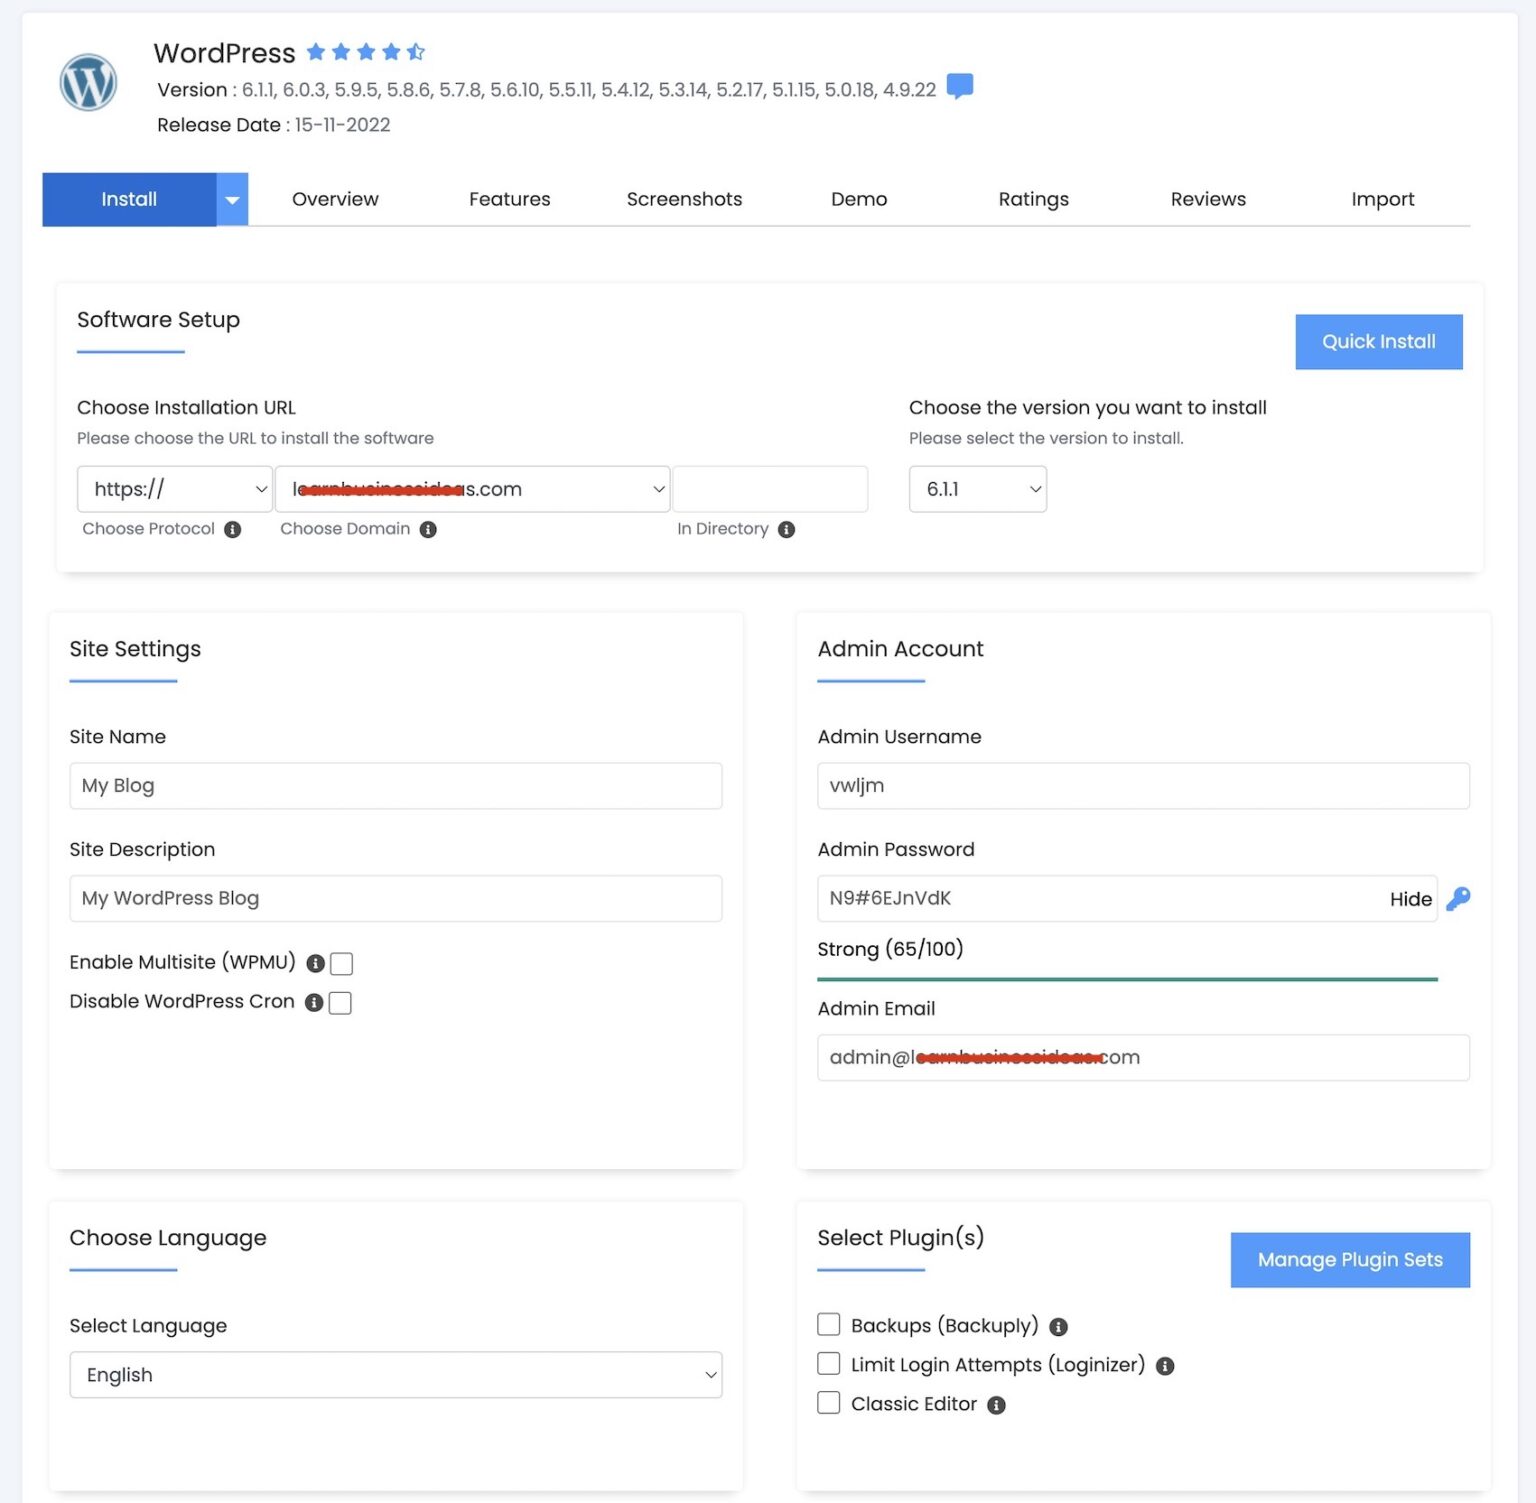Screen dimensions: 1536x1503
Task: Open the Screenshots tab
Action: pos(684,199)
